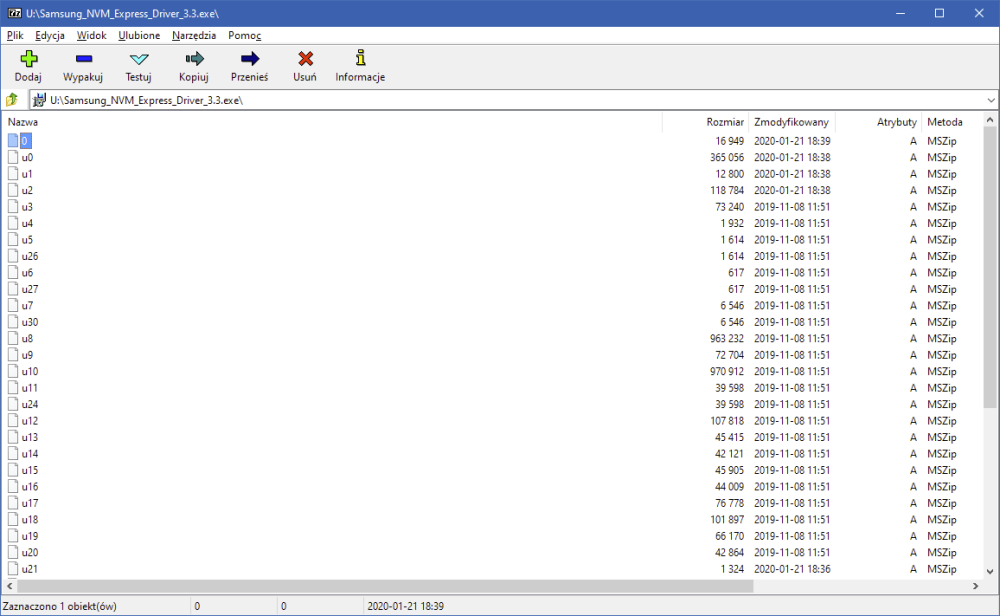
Task: Click the vertical scrollbar up arrow
Action: pyautogui.click(x=990, y=119)
